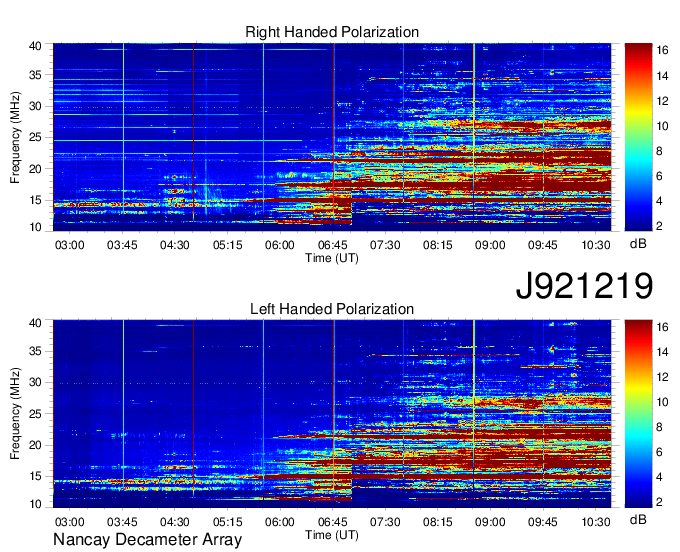Click the 07:30 time tick on Left Handed plot
Screen dimensions: 680x552
pos(385,522)
